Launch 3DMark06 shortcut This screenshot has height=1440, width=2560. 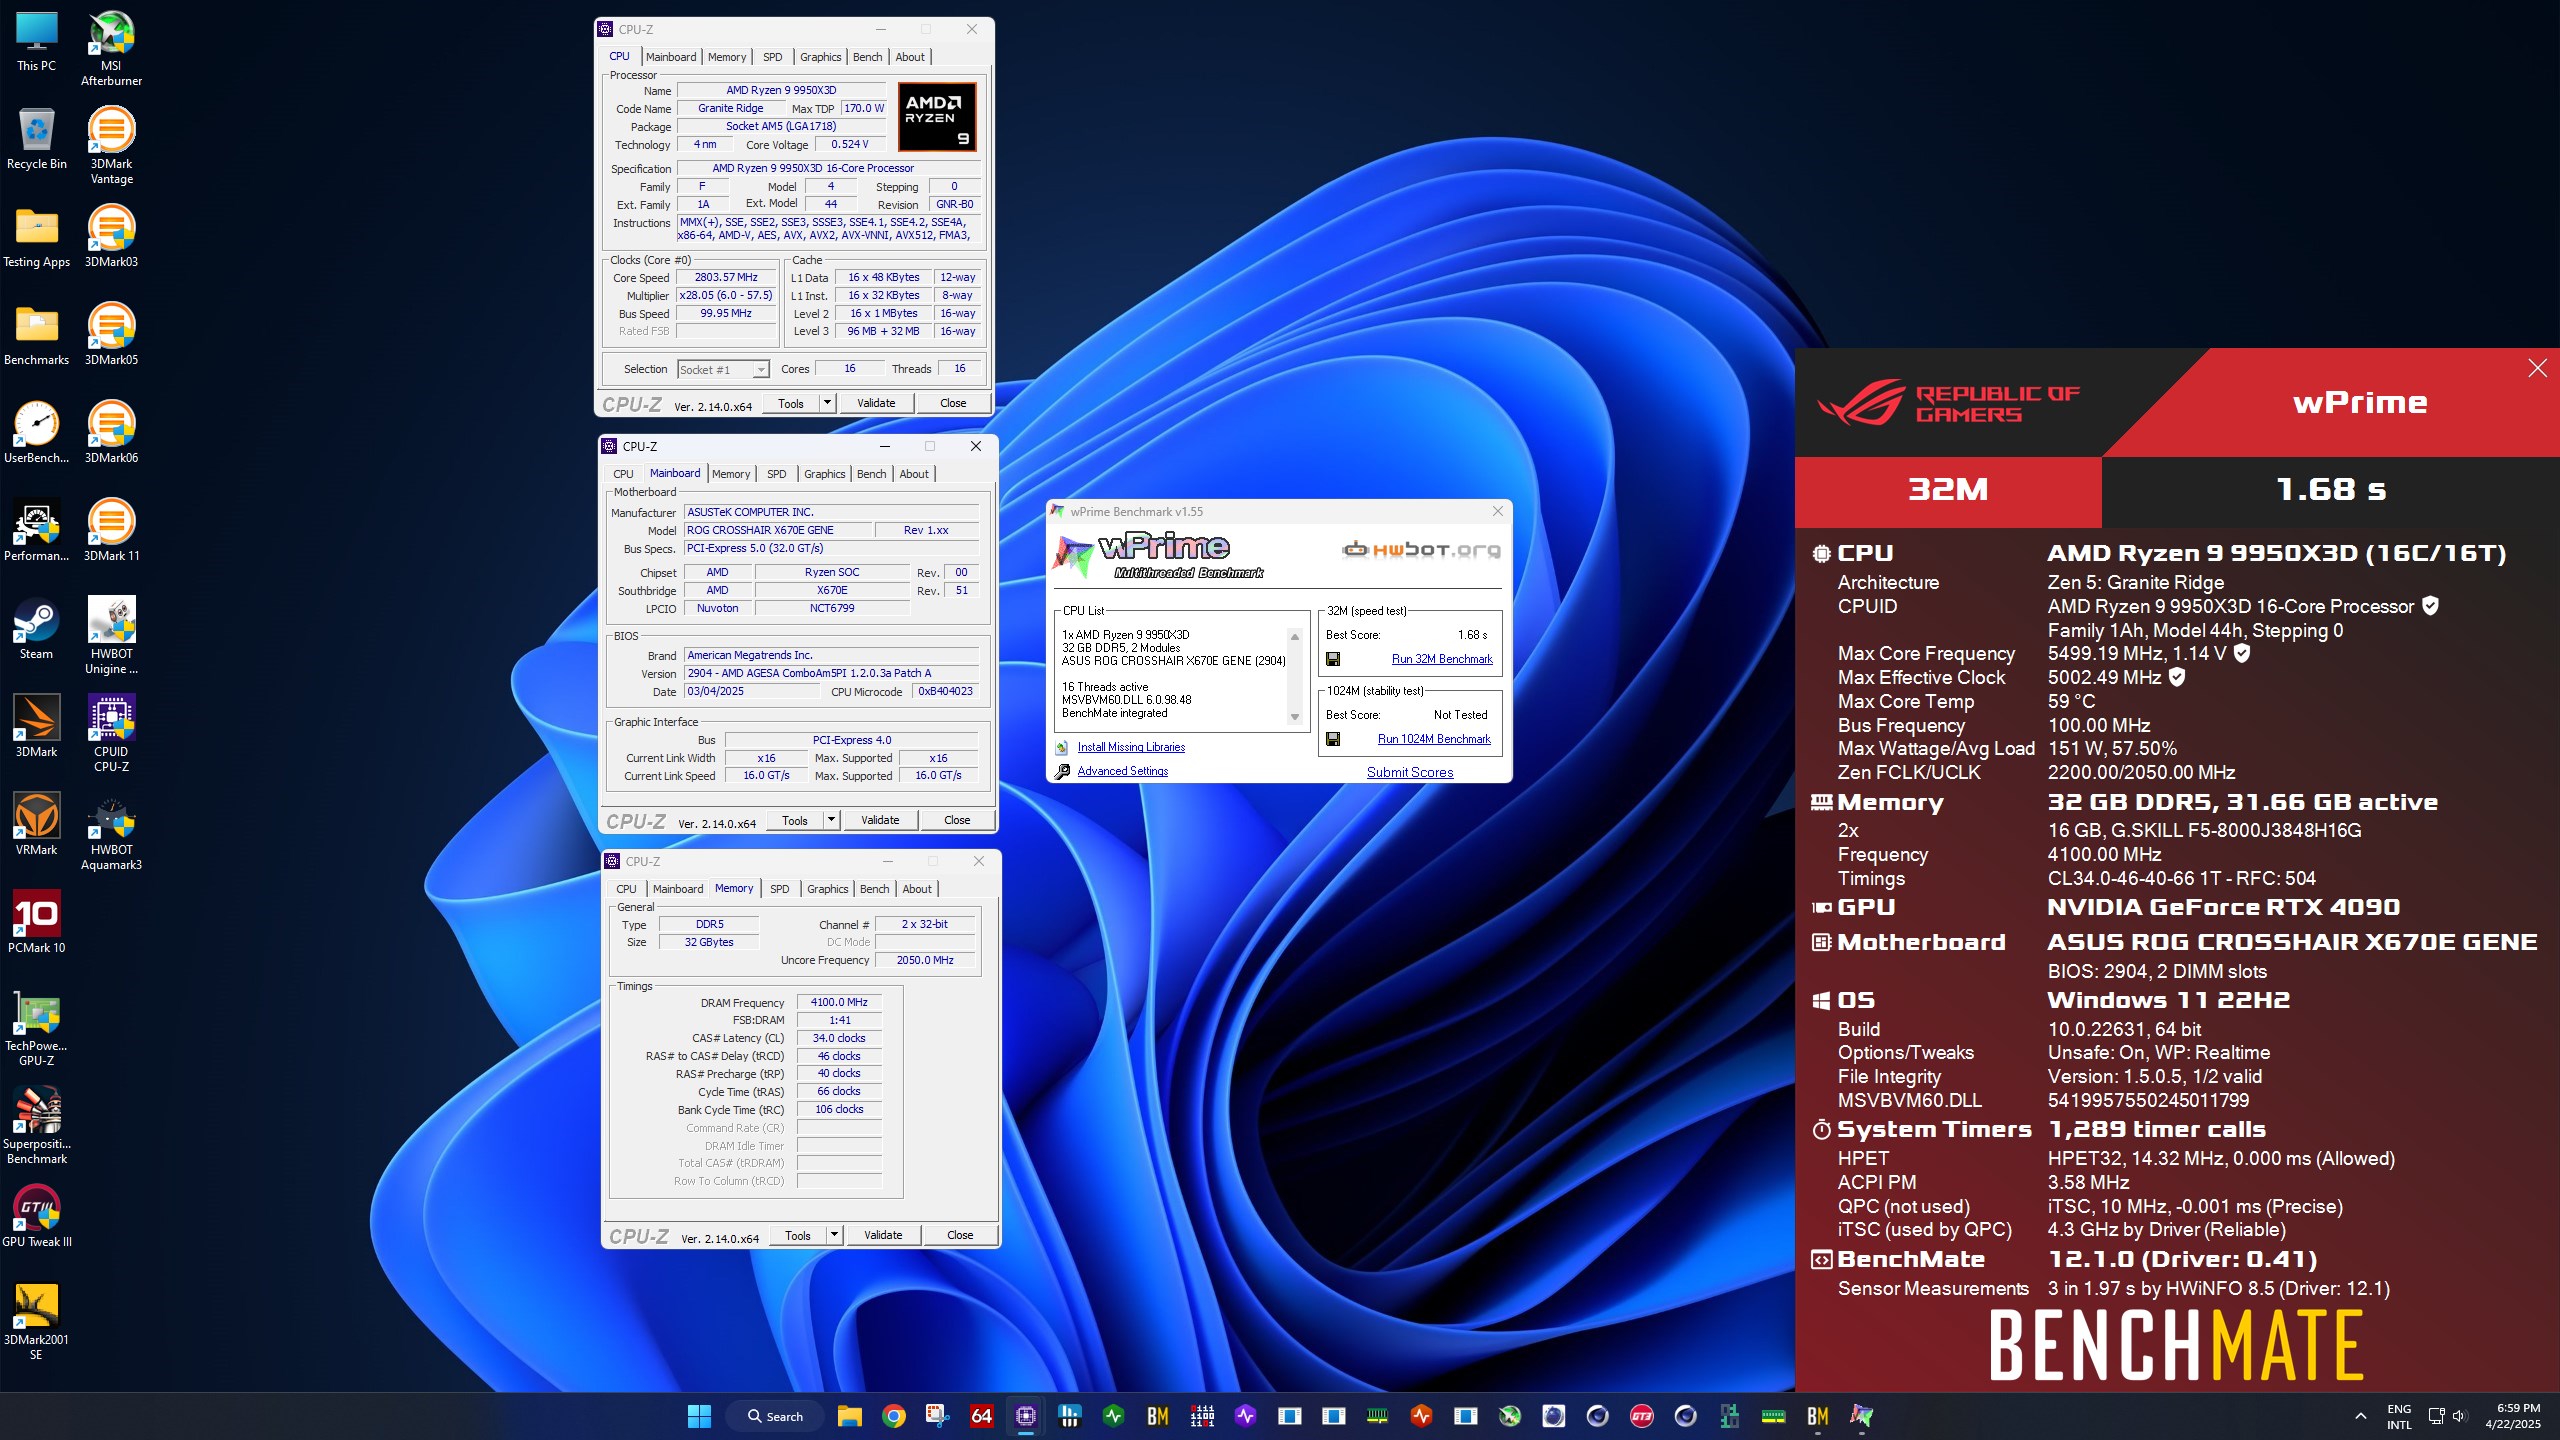[111, 433]
